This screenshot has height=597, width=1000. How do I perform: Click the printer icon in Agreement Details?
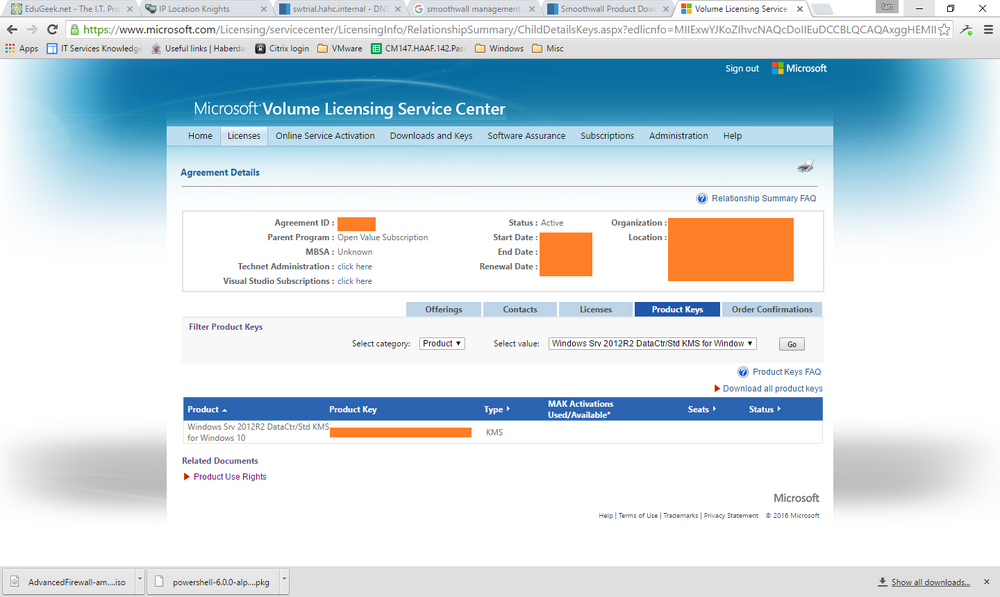[805, 166]
